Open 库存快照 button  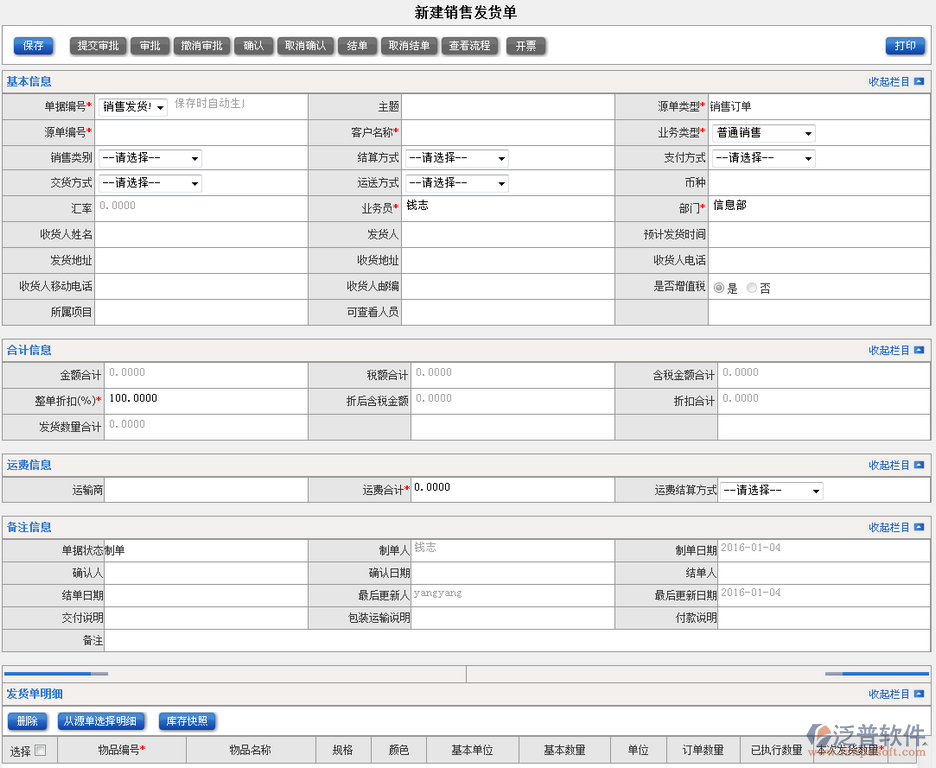(x=187, y=721)
